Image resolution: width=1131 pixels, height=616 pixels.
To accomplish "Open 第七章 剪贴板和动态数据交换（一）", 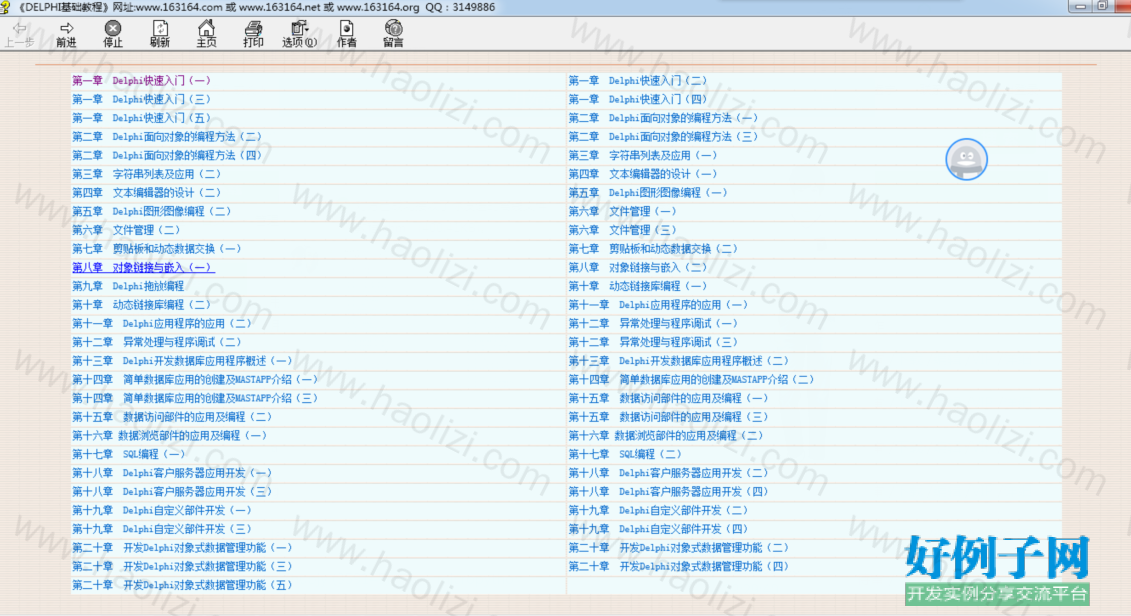I will pos(157,249).
